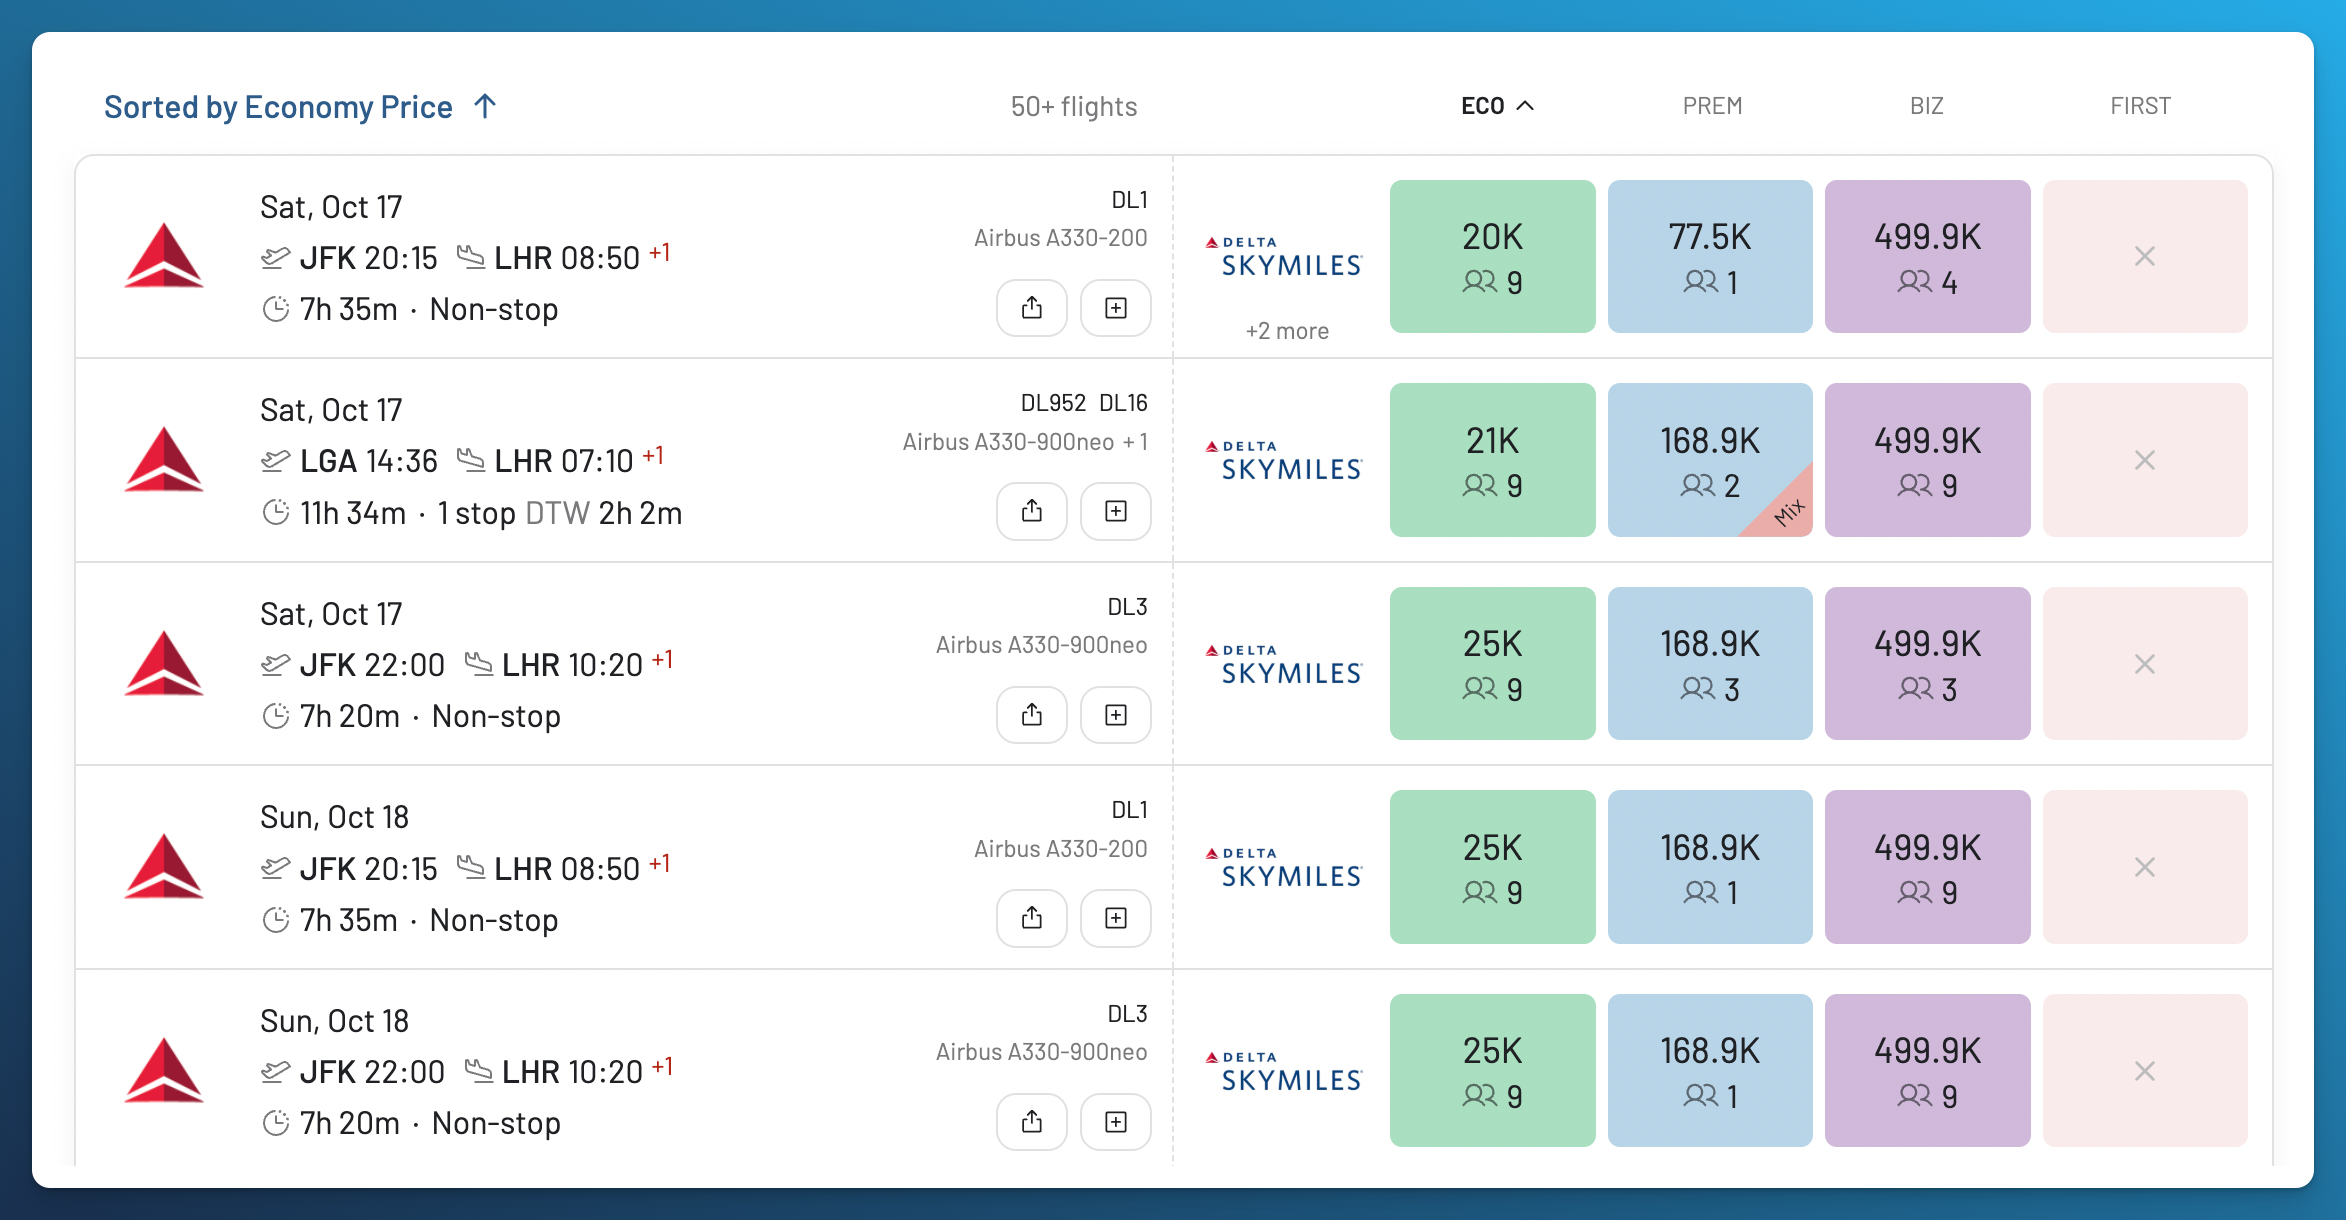
Task: Select 499.9K business fare with 4 seats
Action: (x=1928, y=256)
